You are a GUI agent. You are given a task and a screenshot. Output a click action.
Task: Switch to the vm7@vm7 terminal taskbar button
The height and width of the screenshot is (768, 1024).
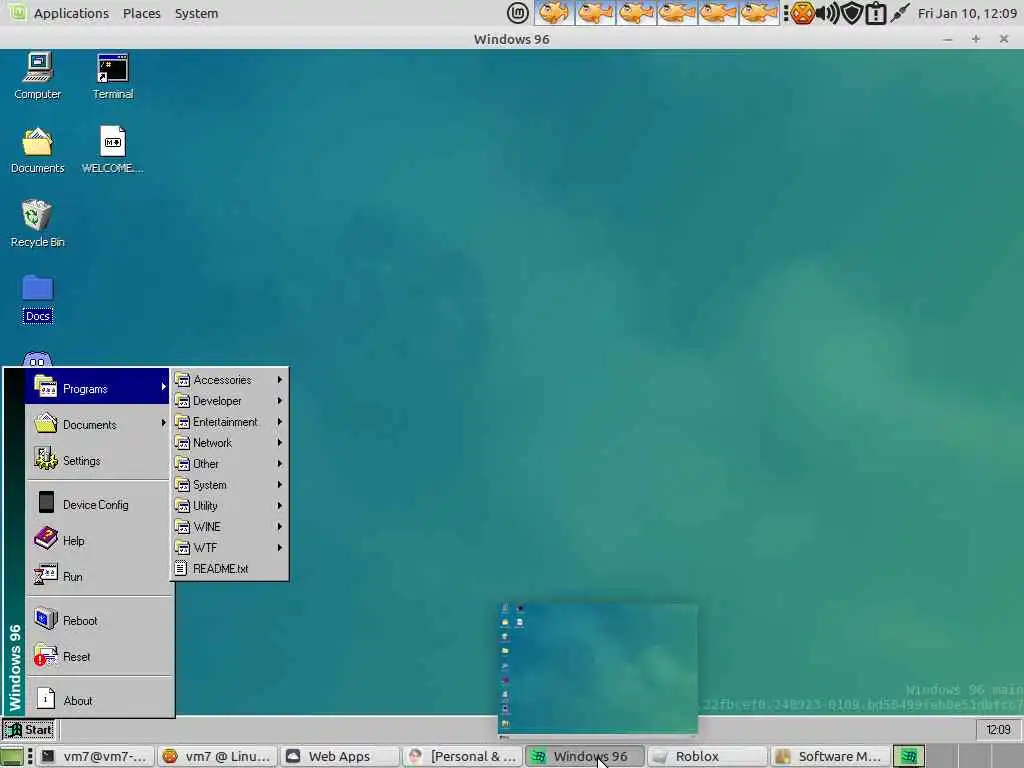point(95,756)
